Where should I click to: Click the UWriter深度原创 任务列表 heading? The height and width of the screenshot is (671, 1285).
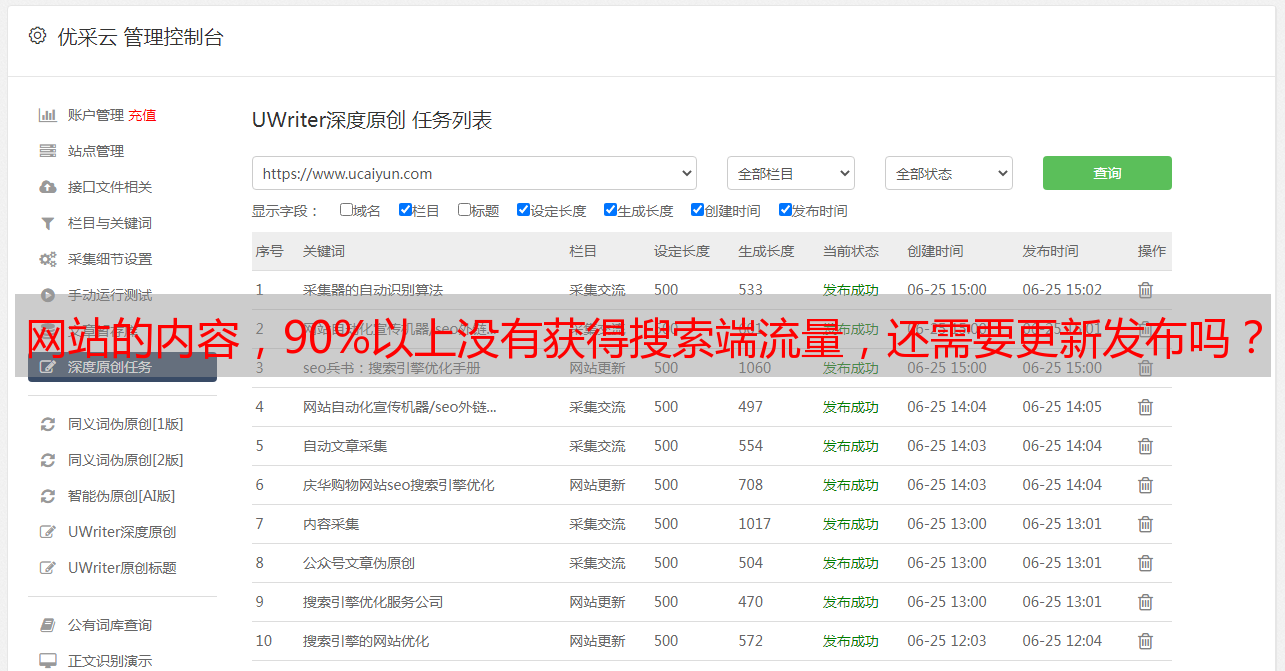pos(372,120)
